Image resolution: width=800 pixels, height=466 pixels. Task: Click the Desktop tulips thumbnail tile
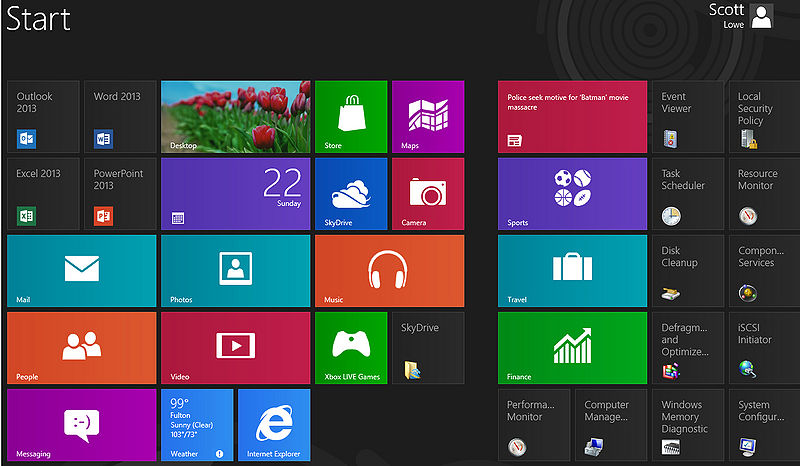click(235, 117)
